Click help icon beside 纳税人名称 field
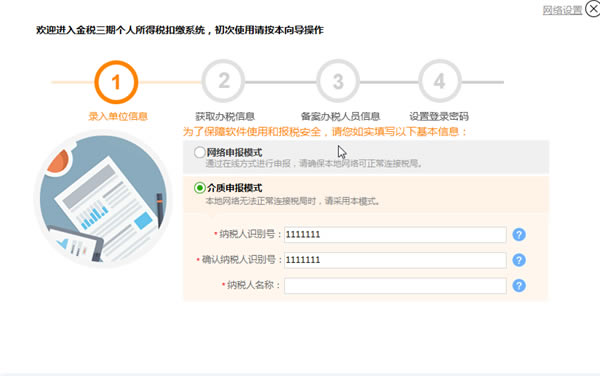Screen dimensions: 600x376 (x=519, y=285)
